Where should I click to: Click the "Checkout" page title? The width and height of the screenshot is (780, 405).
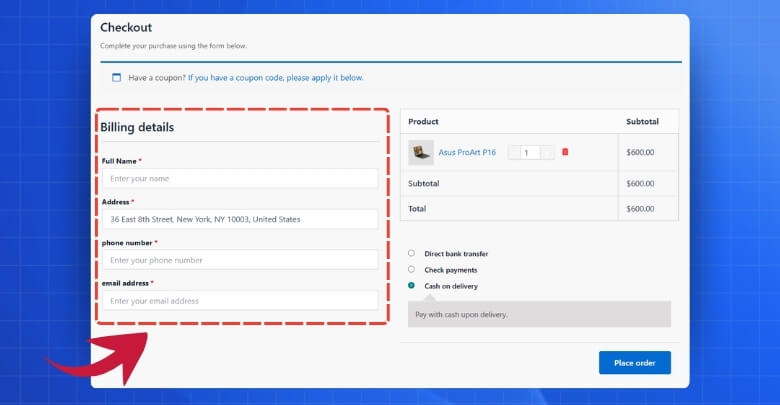pos(126,27)
